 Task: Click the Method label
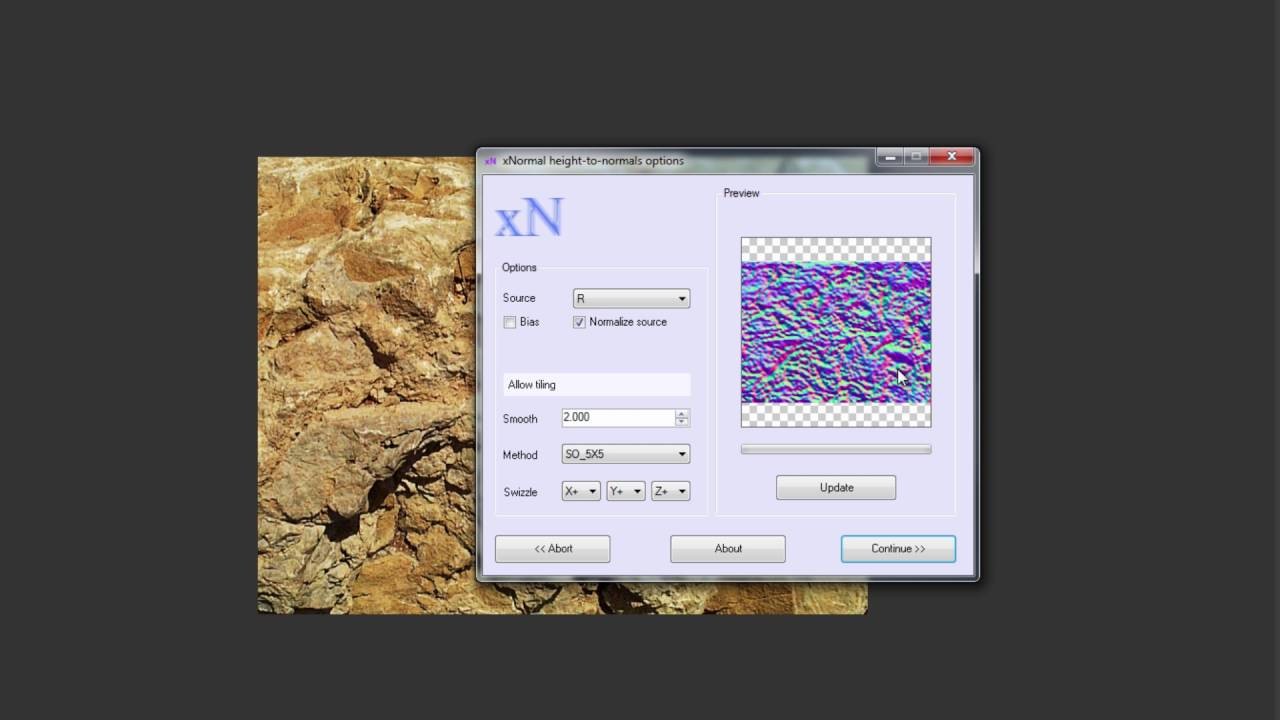pos(520,455)
